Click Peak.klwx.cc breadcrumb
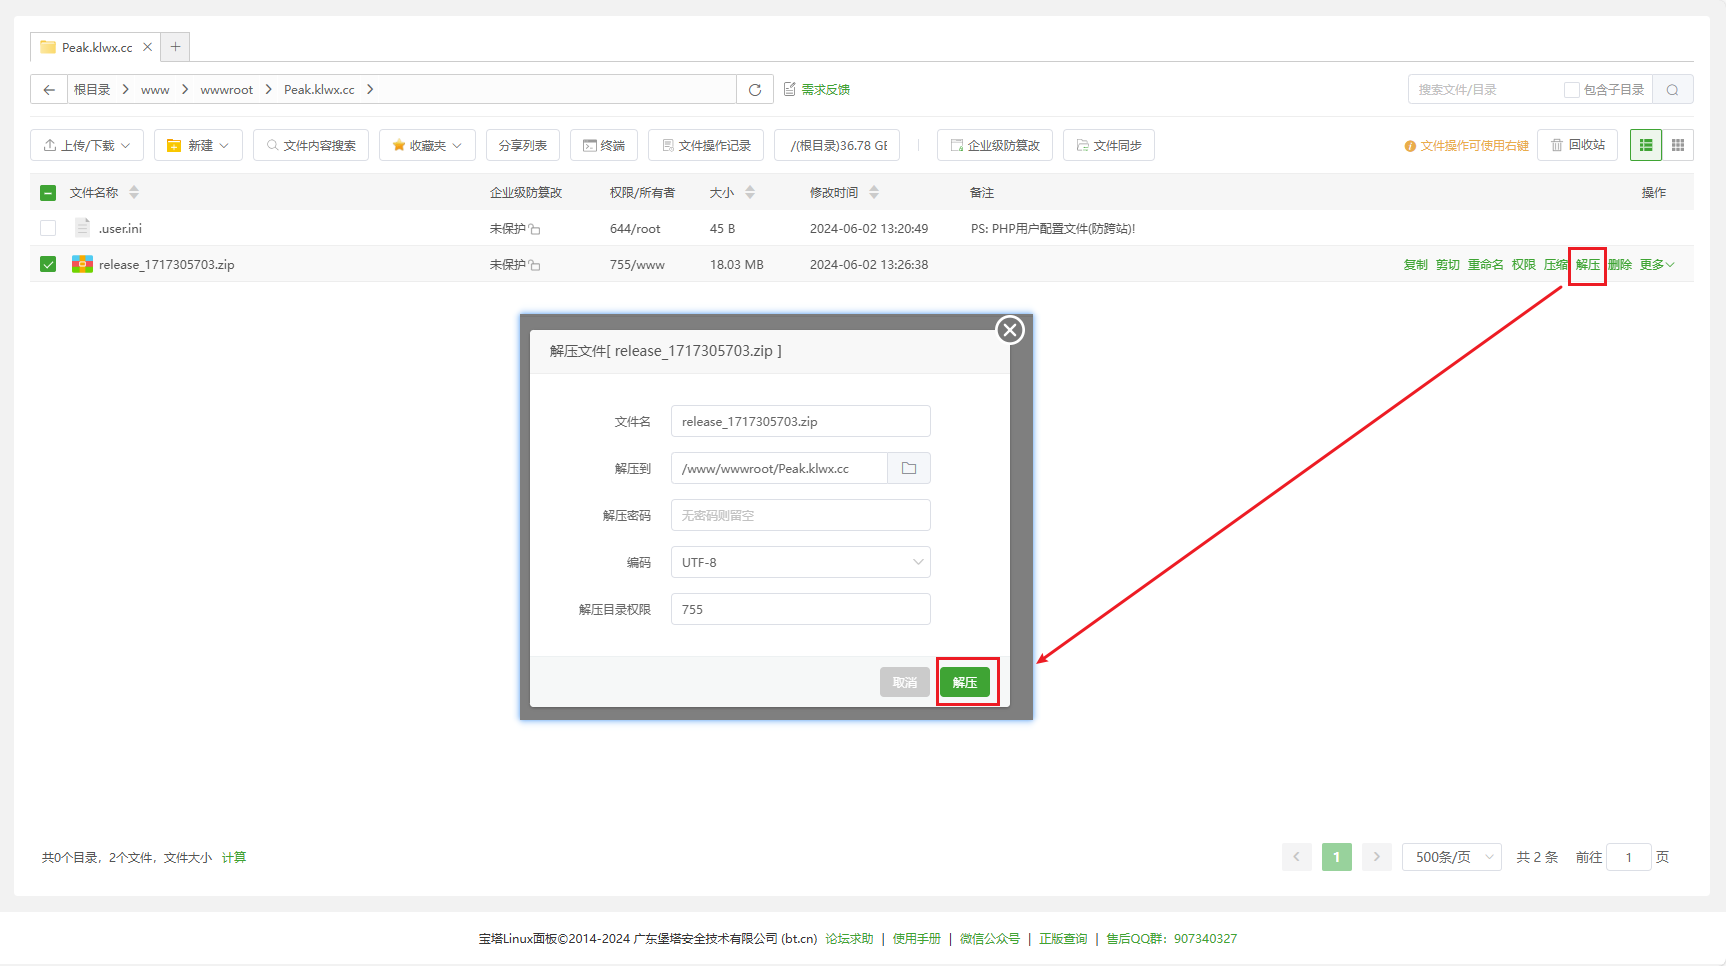Screen dimensions: 1726x966 [319, 89]
